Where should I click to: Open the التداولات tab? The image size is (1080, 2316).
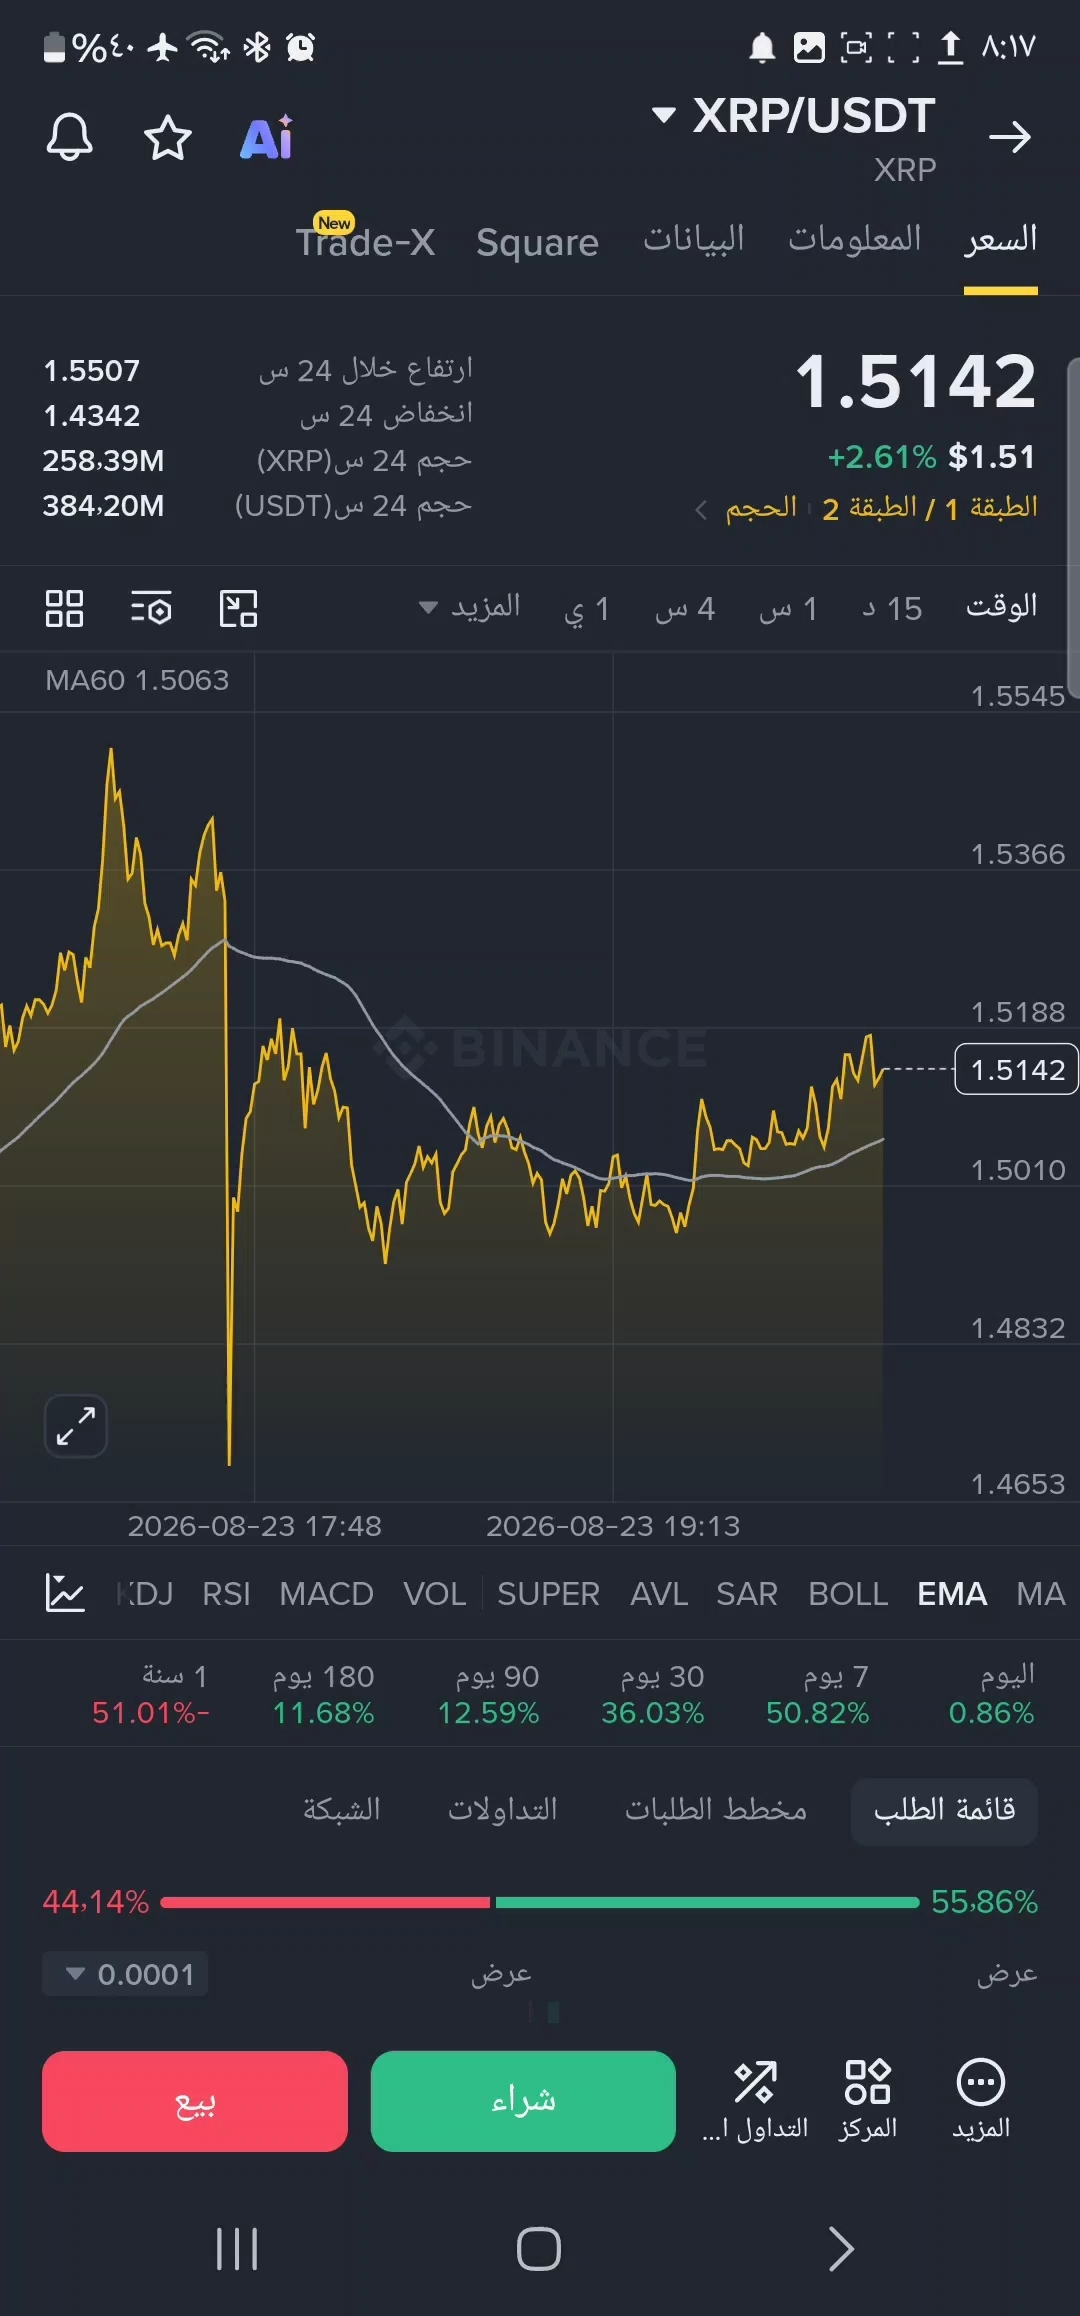(x=503, y=1810)
